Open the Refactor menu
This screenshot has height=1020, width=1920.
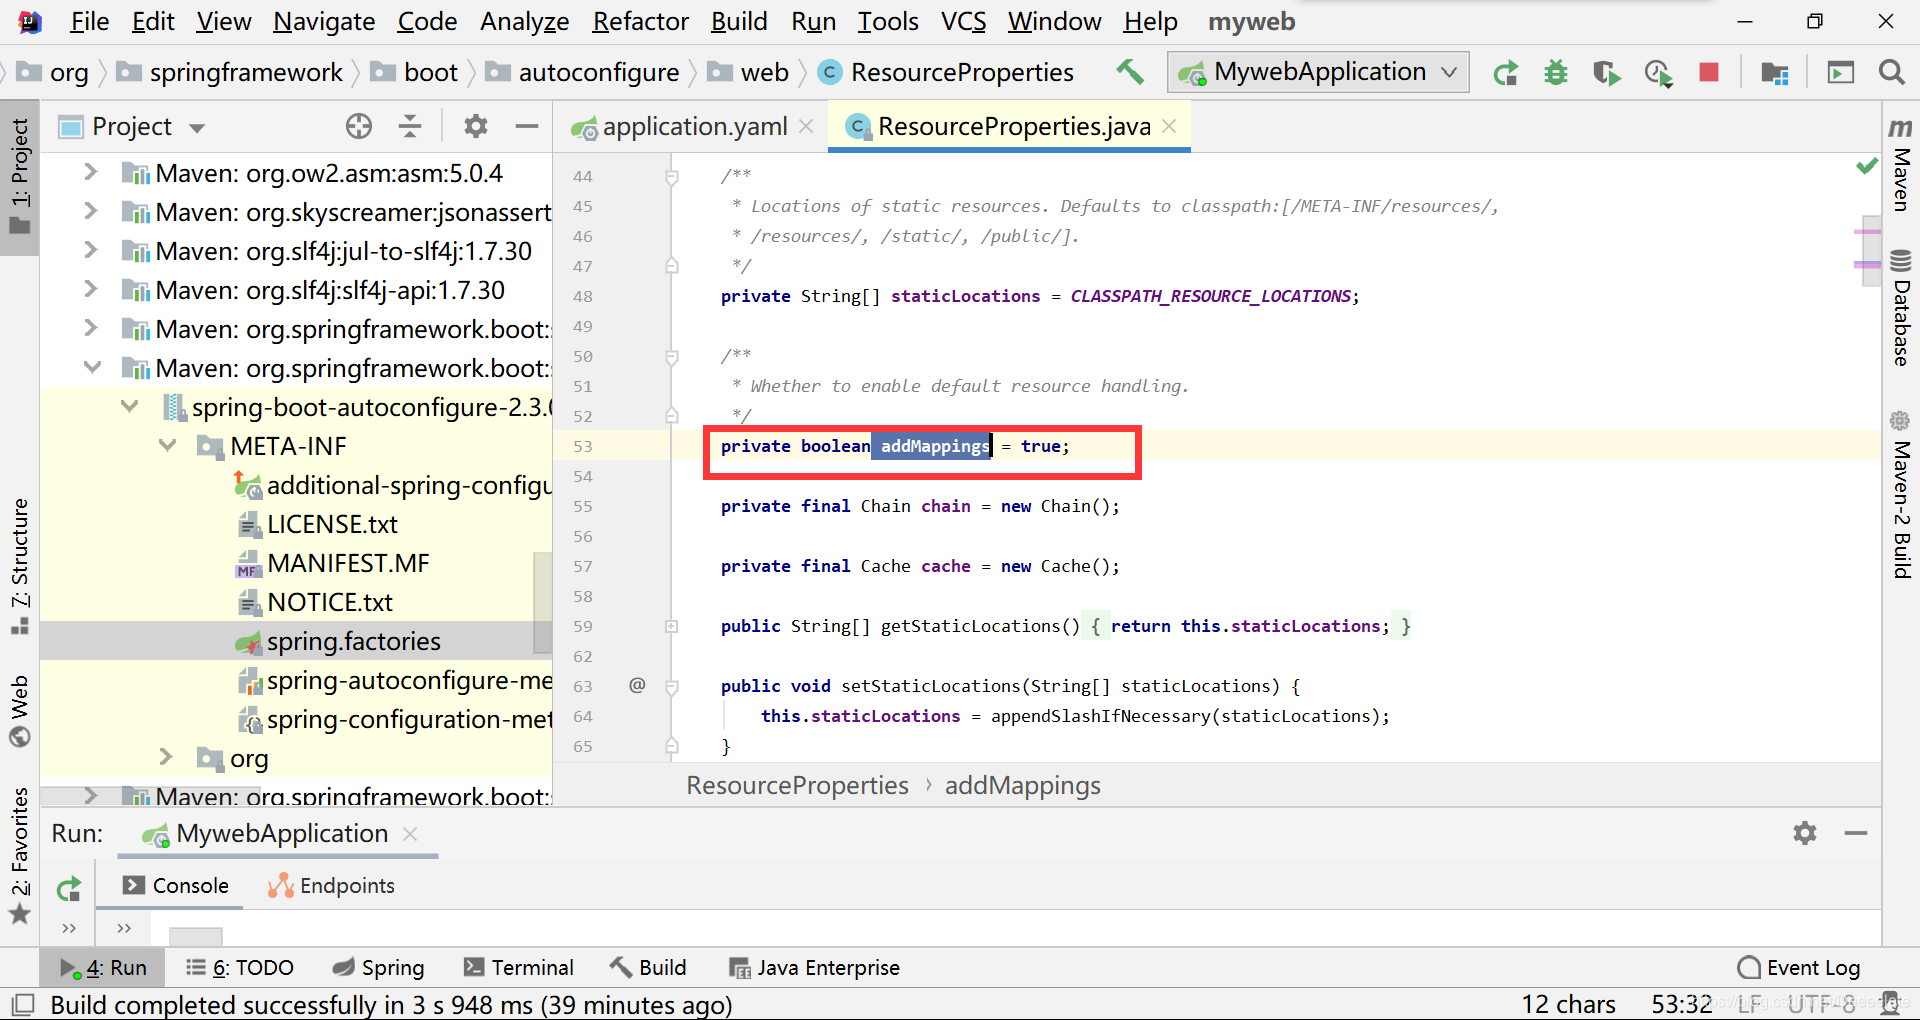[x=640, y=21]
